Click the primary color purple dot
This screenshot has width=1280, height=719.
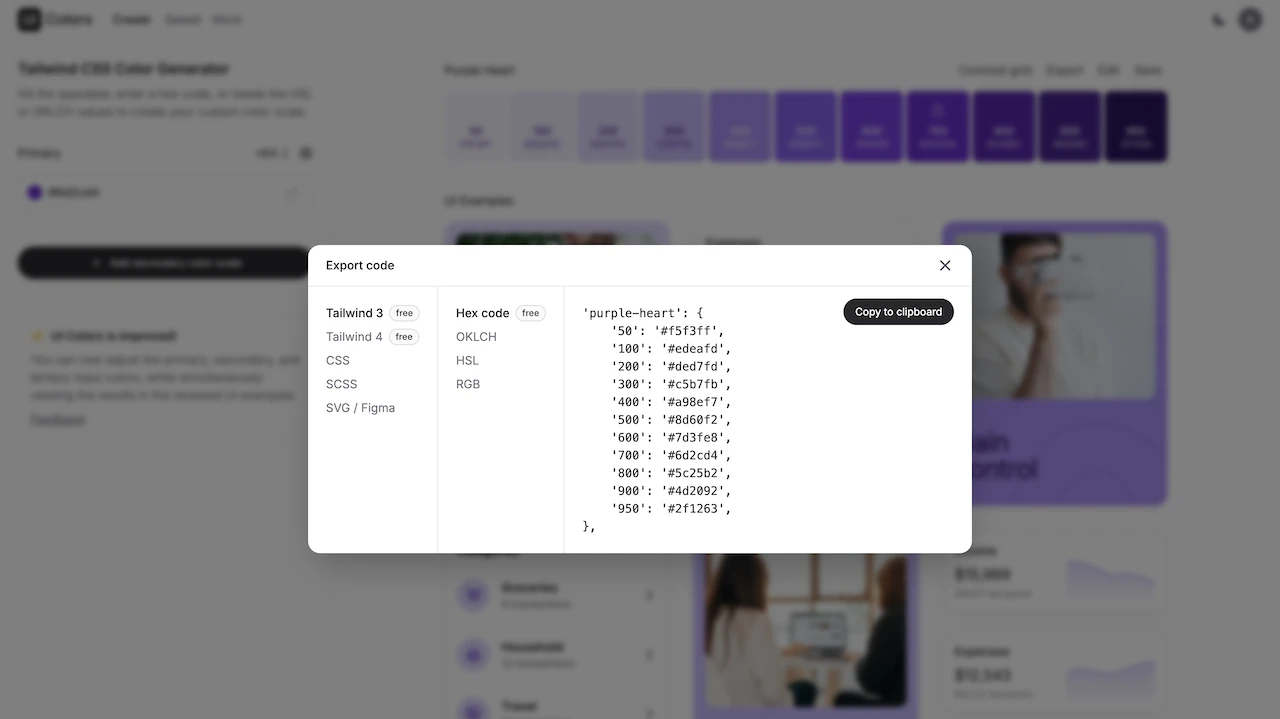(x=35, y=193)
